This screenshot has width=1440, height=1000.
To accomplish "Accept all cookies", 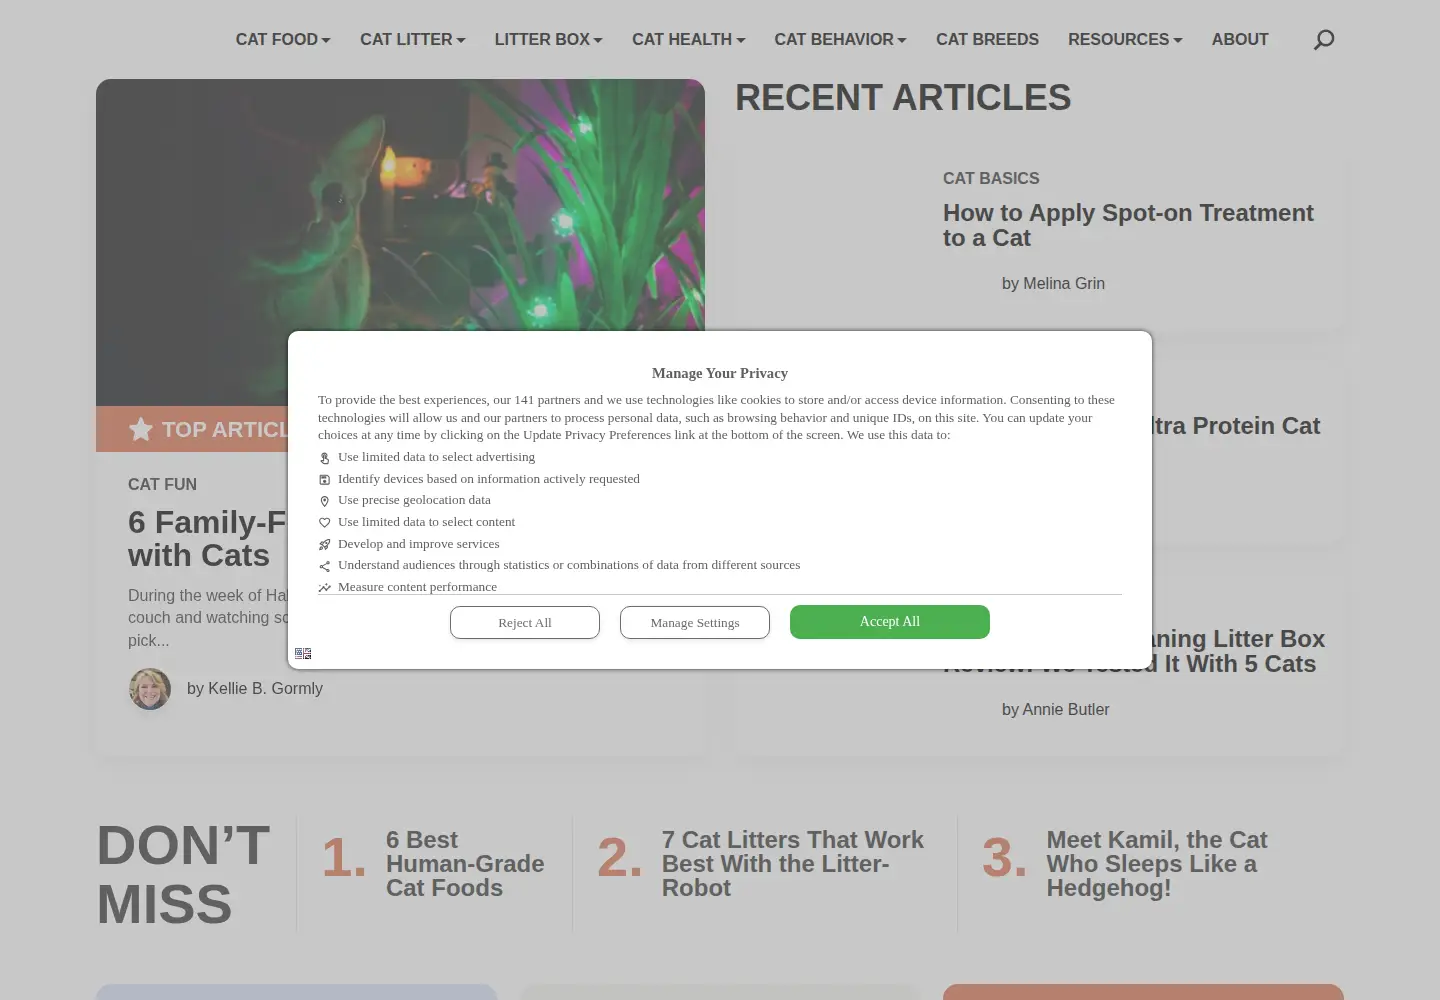I will coord(890,622).
